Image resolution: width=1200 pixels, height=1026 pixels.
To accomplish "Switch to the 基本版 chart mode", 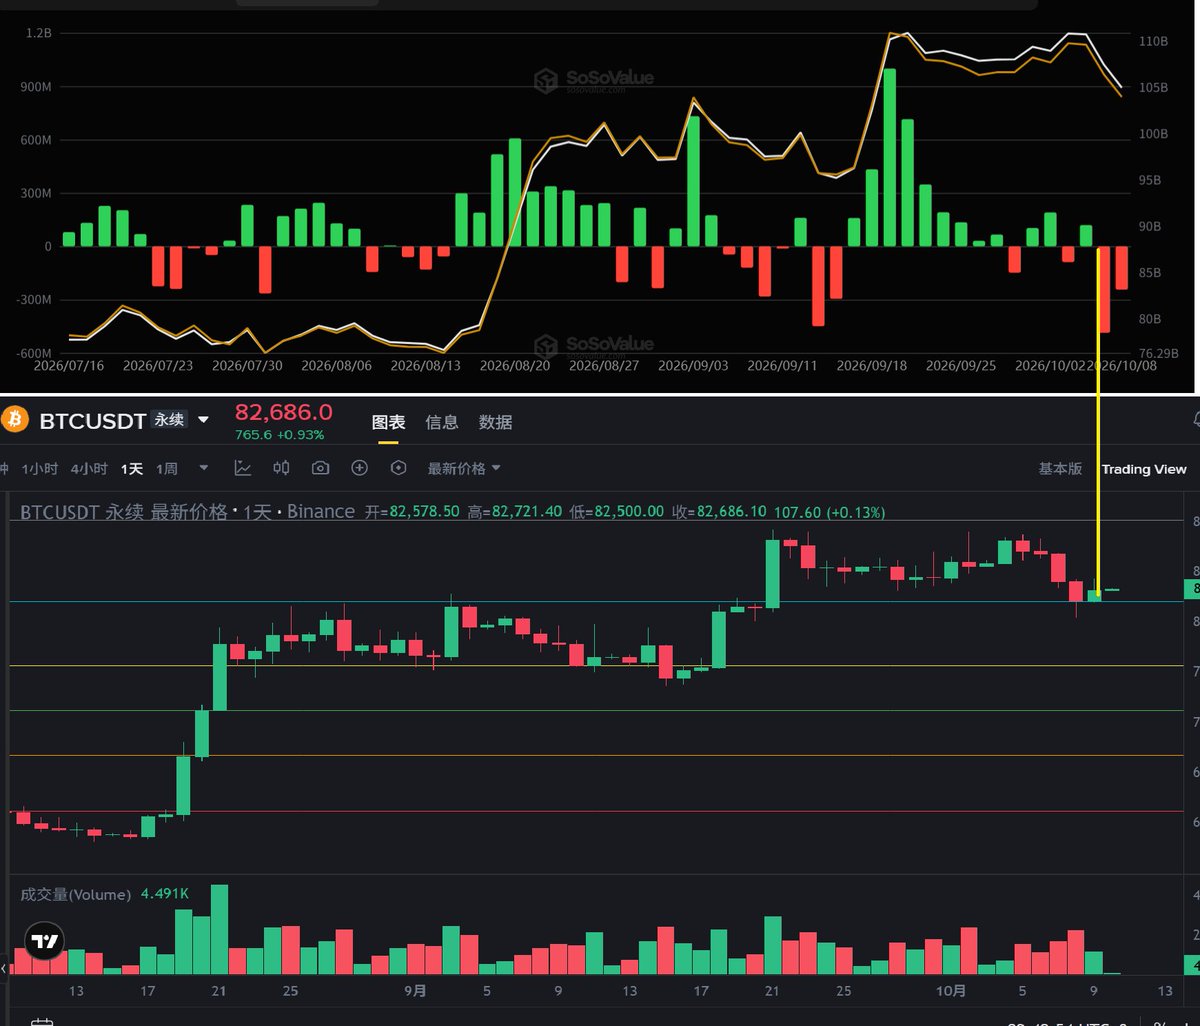I will tap(1060, 469).
